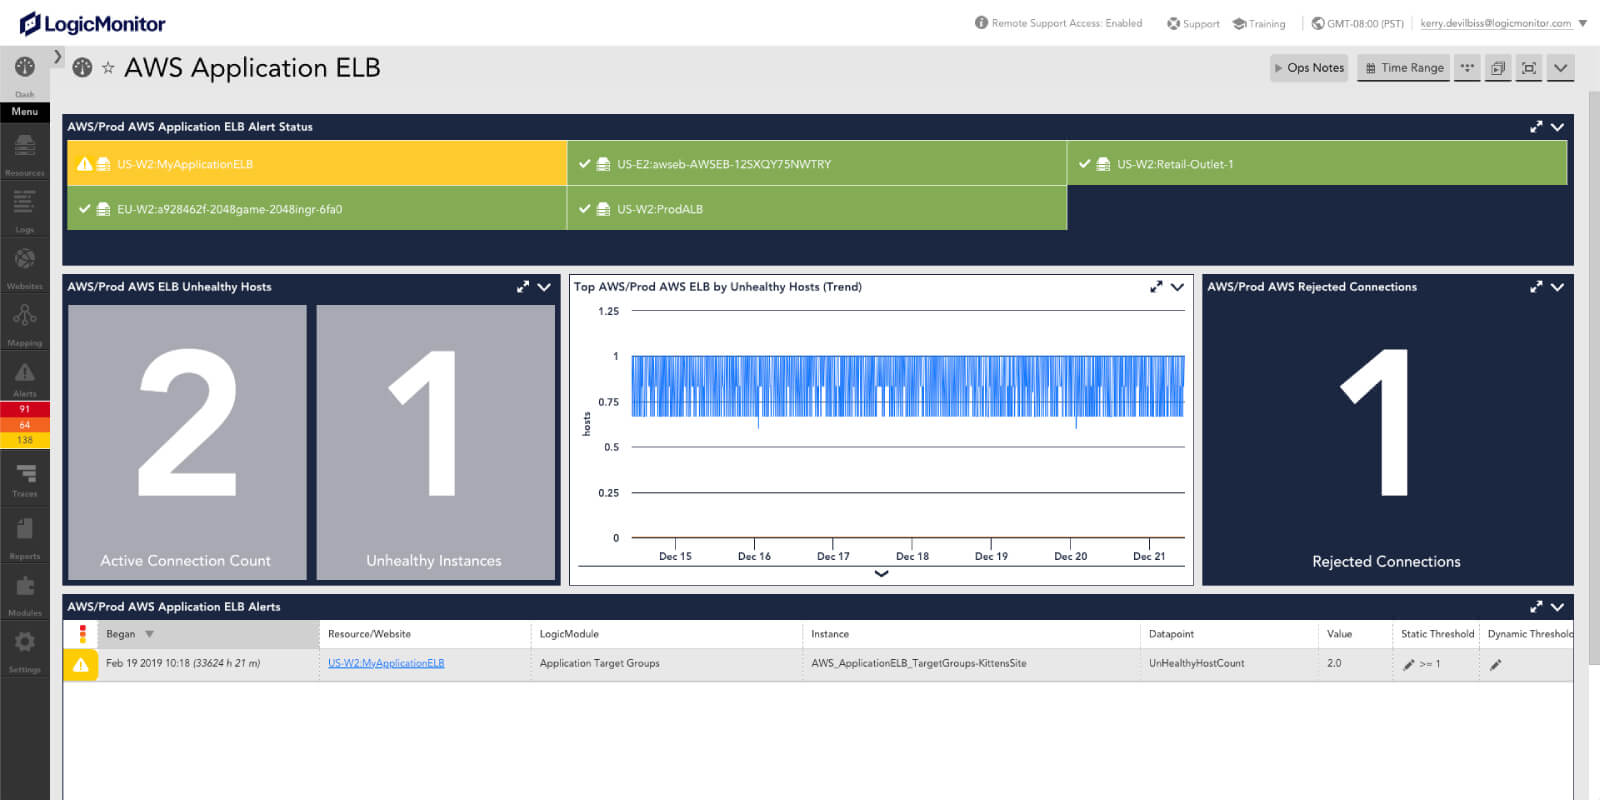1600x800 pixels.
Task: Click the orange error alerts count 64
Action: click(x=25, y=425)
